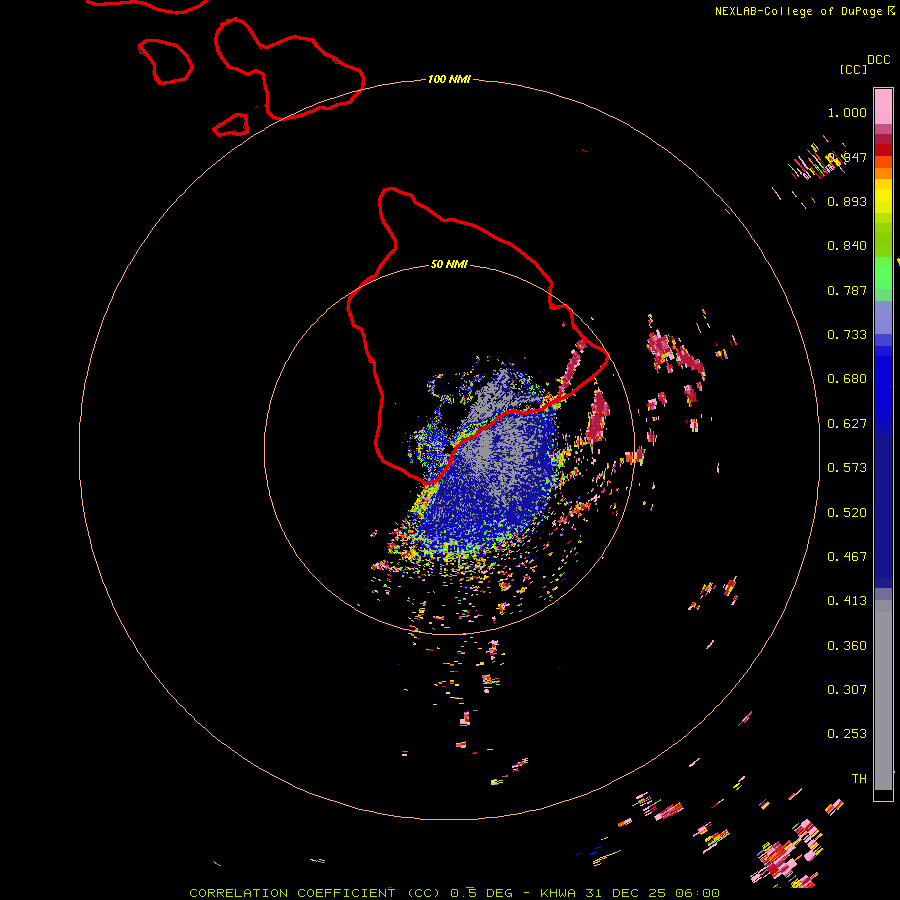Click the 0.413 color scale label

847,601
